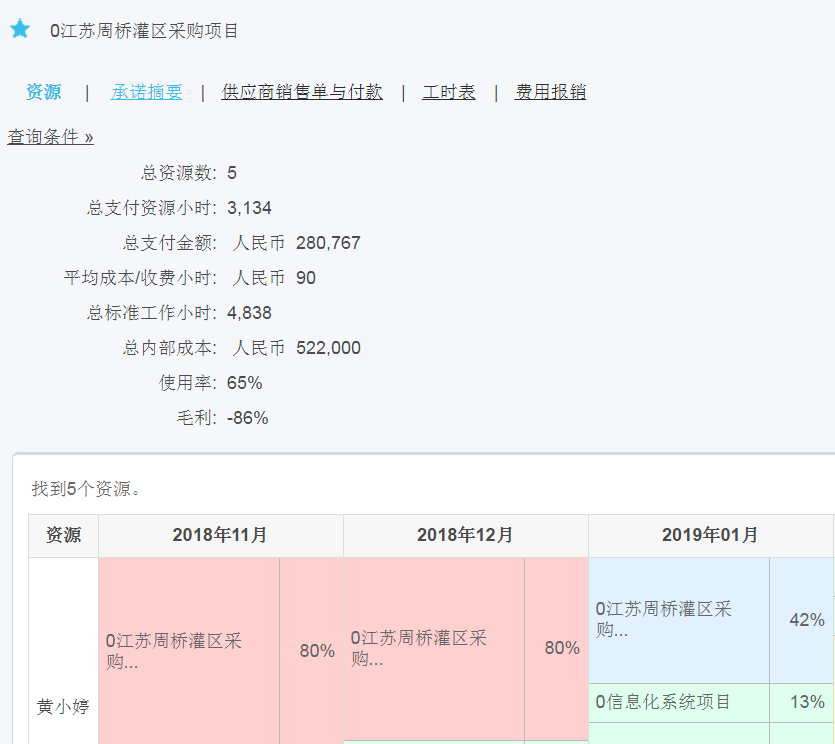Viewport: 835px width, 744px height.
Task: Select the 2018年11月 column header
Action: (220, 535)
